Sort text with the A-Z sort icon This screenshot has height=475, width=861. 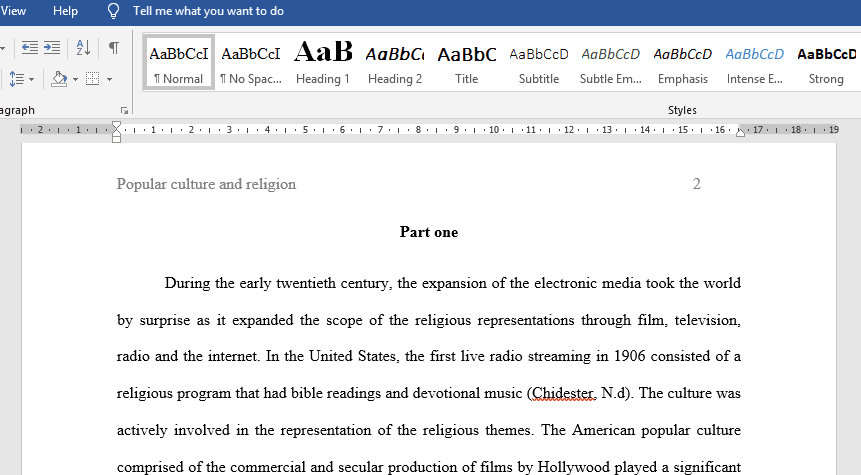pyautogui.click(x=83, y=48)
